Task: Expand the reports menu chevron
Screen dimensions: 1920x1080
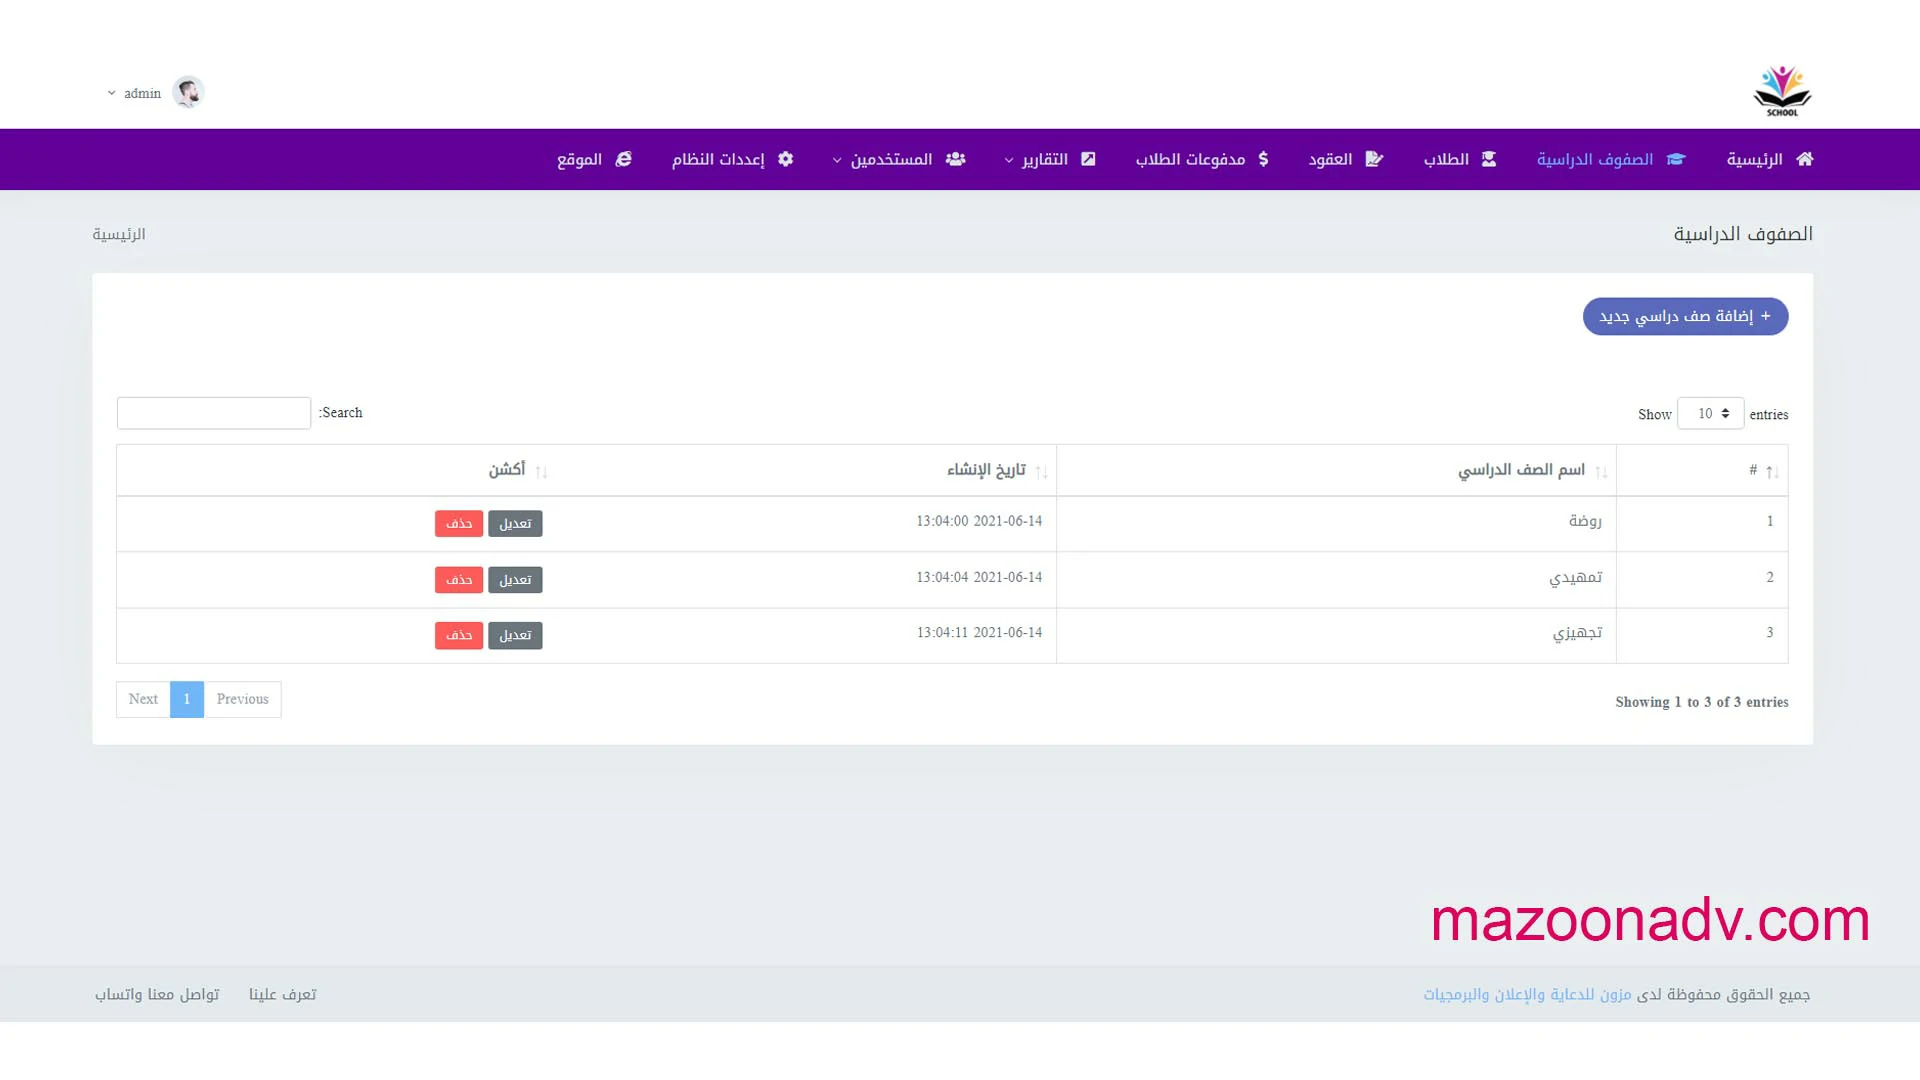Action: coord(1009,160)
